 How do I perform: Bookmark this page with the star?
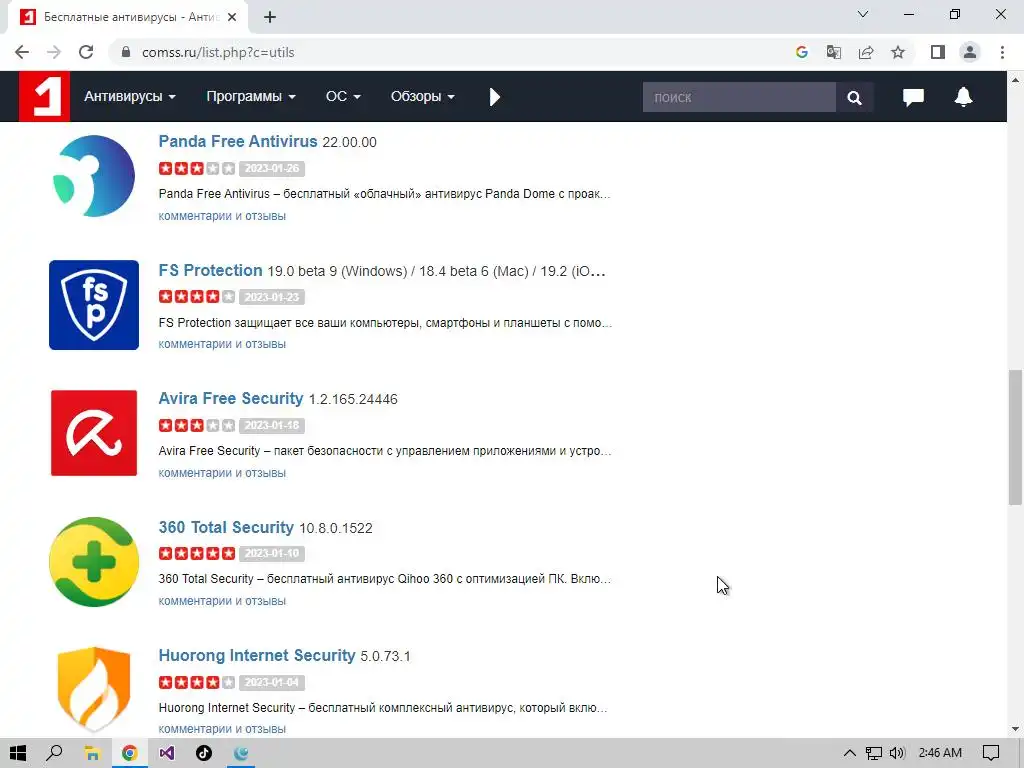tap(898, 52)
